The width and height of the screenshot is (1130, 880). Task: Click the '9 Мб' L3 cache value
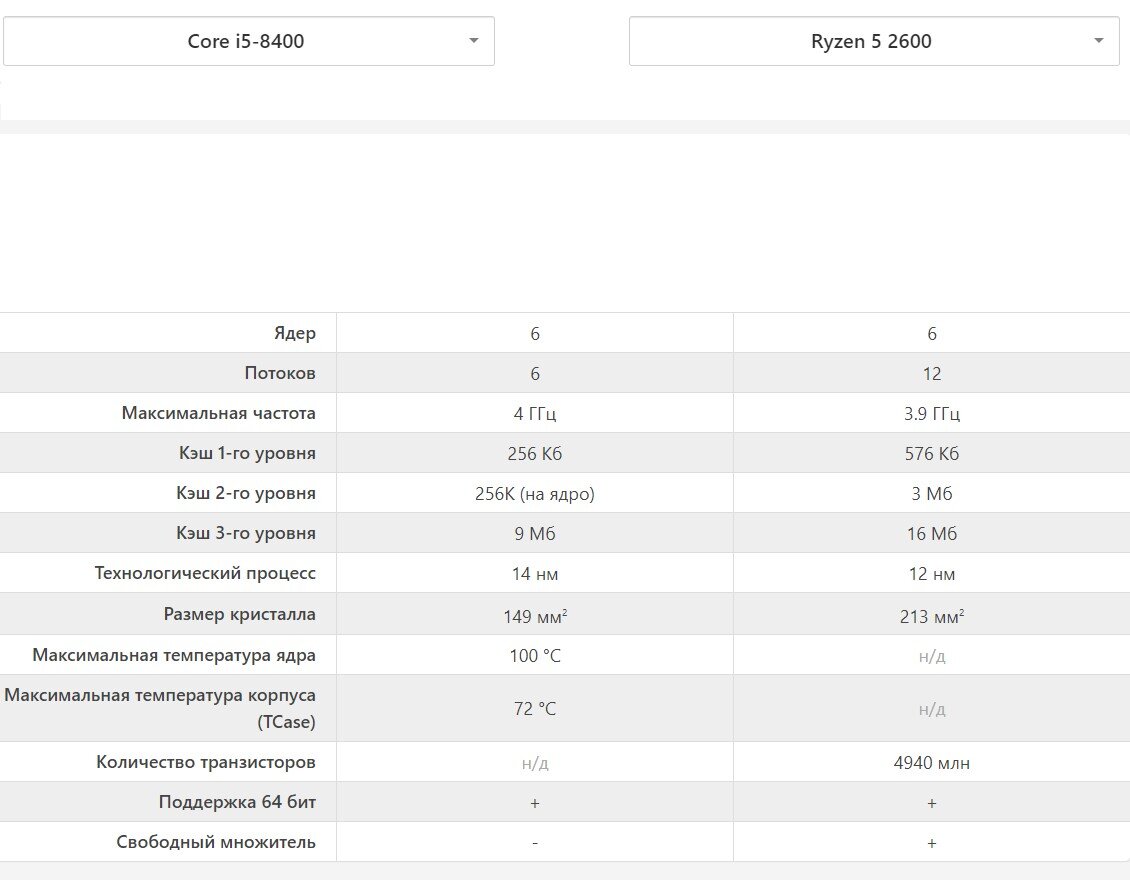click(535, 533)
